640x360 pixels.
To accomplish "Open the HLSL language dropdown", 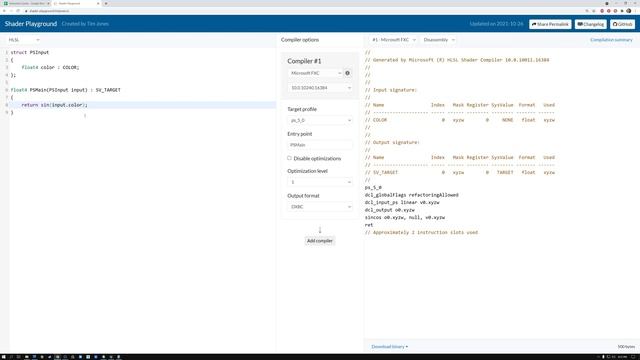I will (x=24, y=40).
